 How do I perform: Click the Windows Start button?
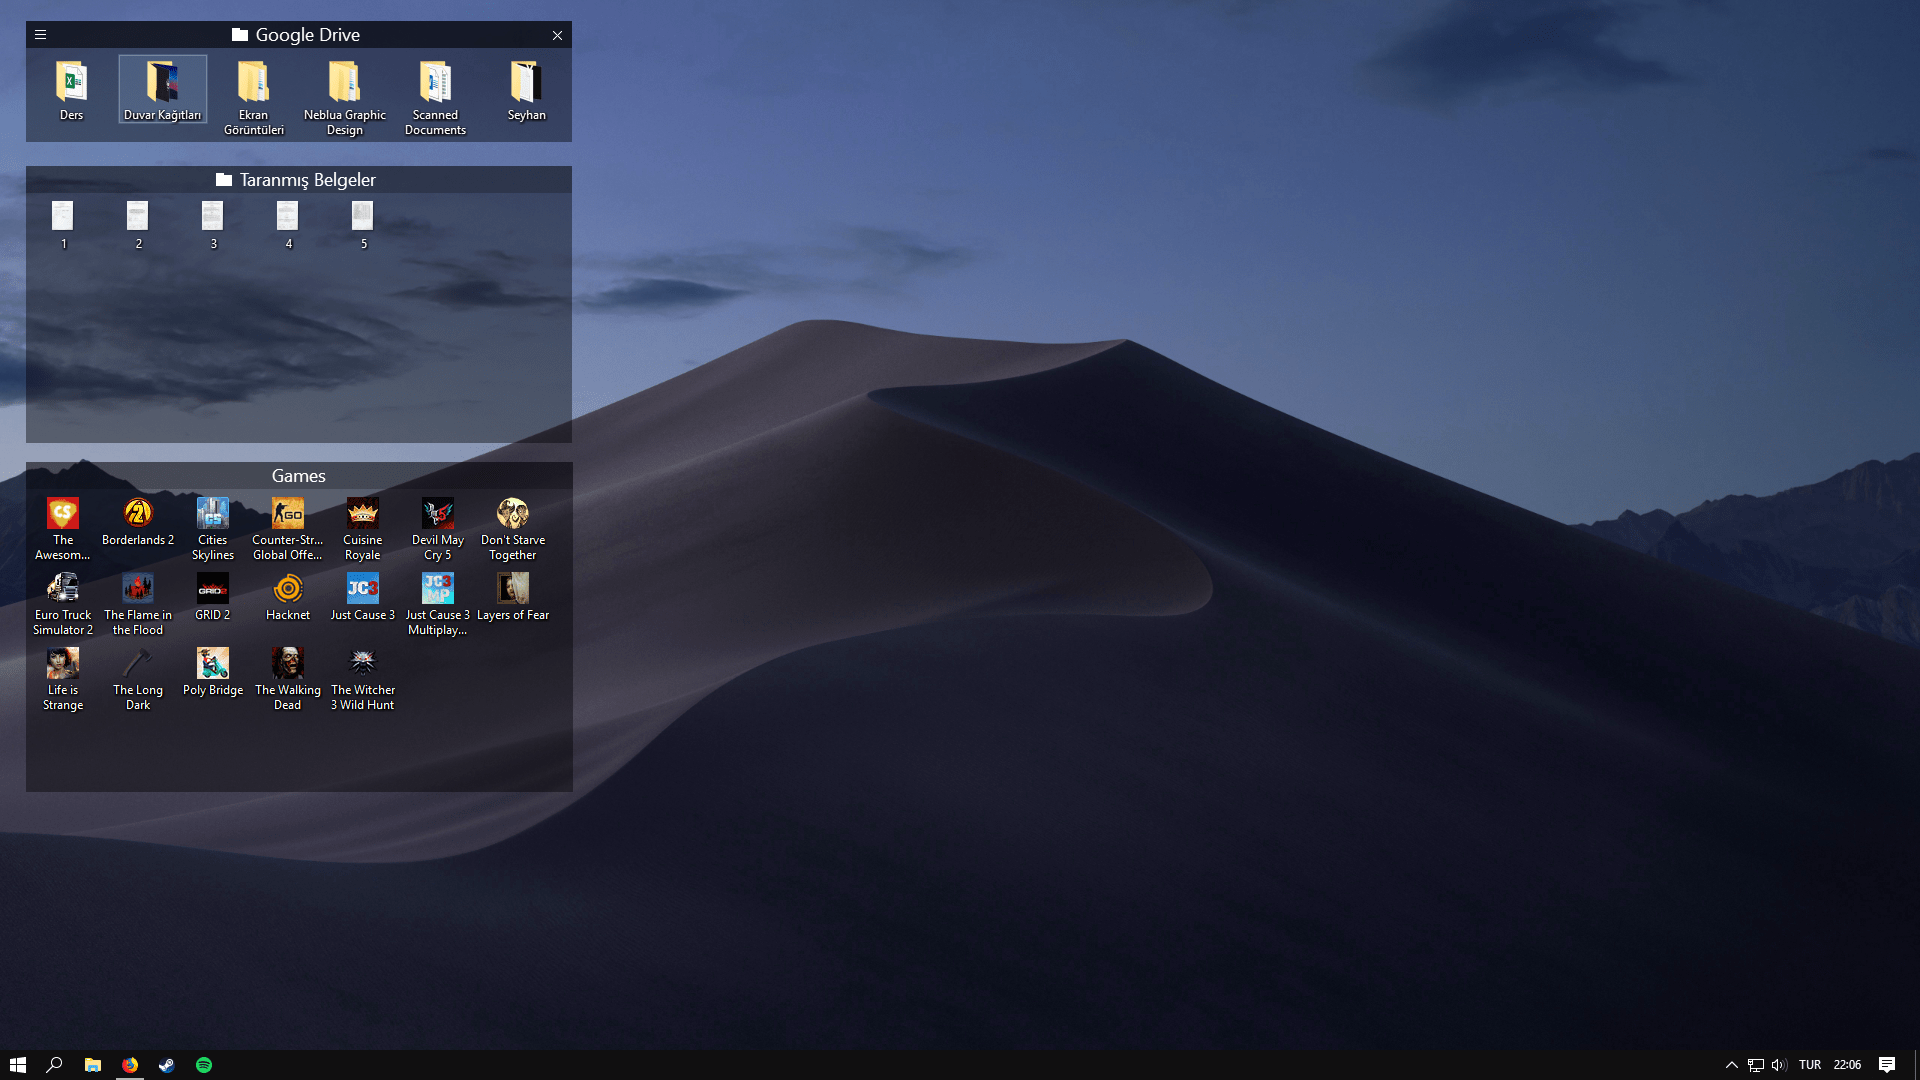pos(18,1065)
